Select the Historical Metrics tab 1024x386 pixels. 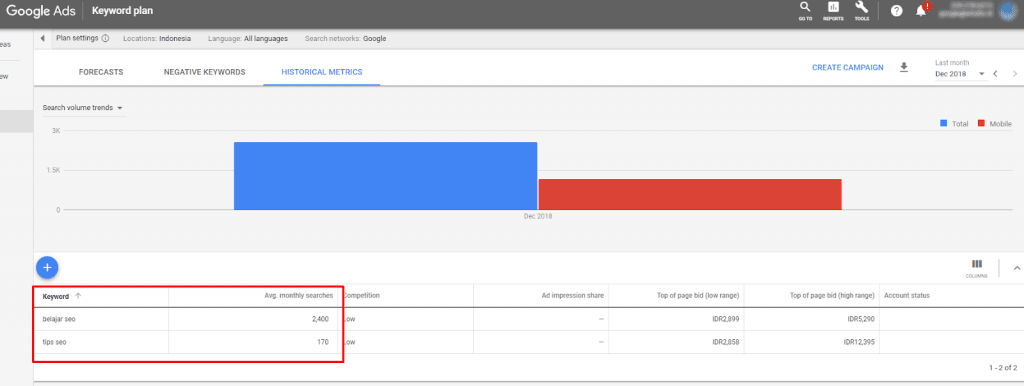(322, 72)
